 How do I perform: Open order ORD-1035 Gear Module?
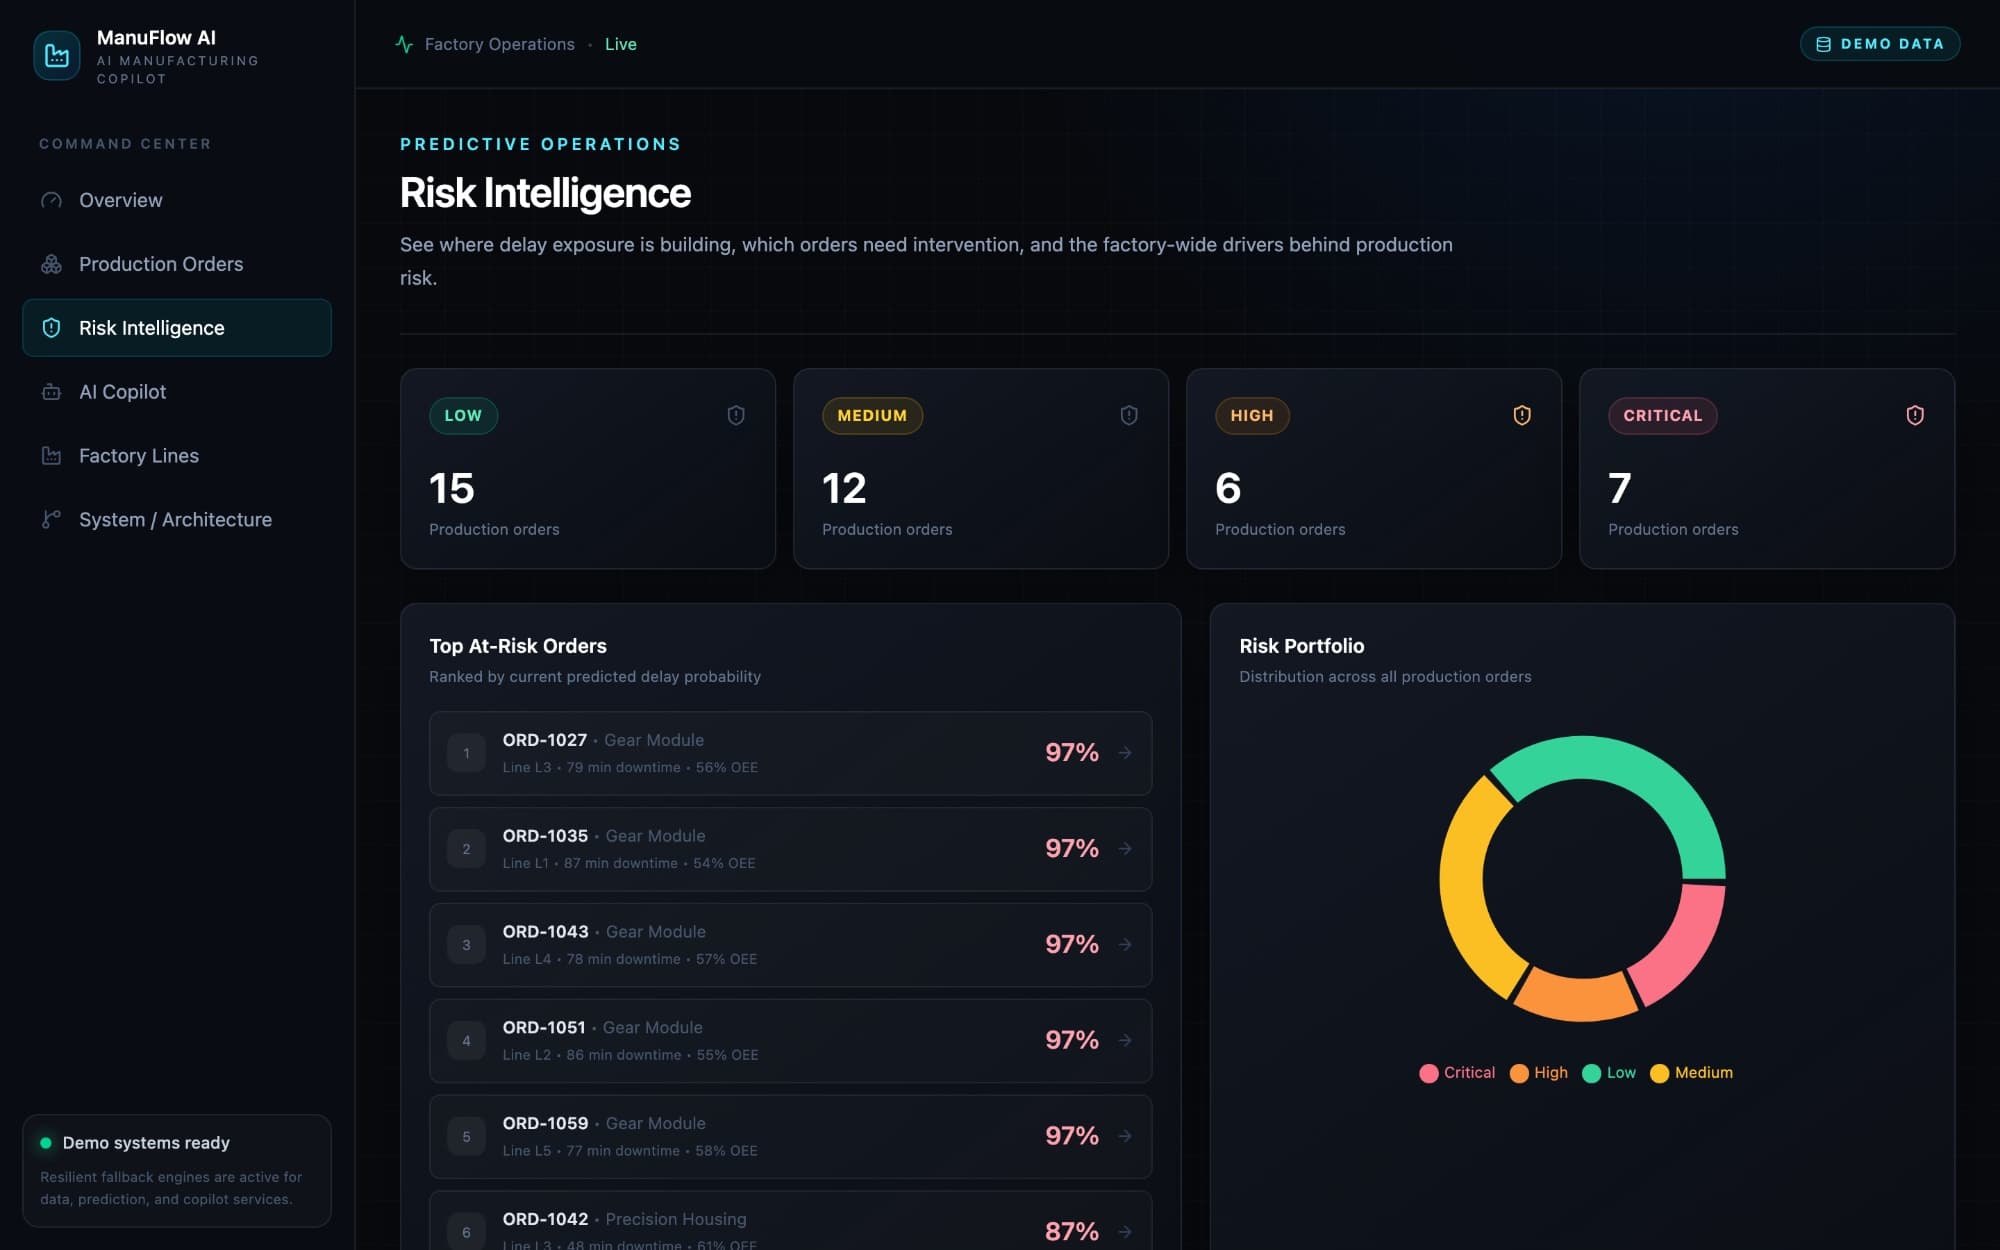click(790, 849)
